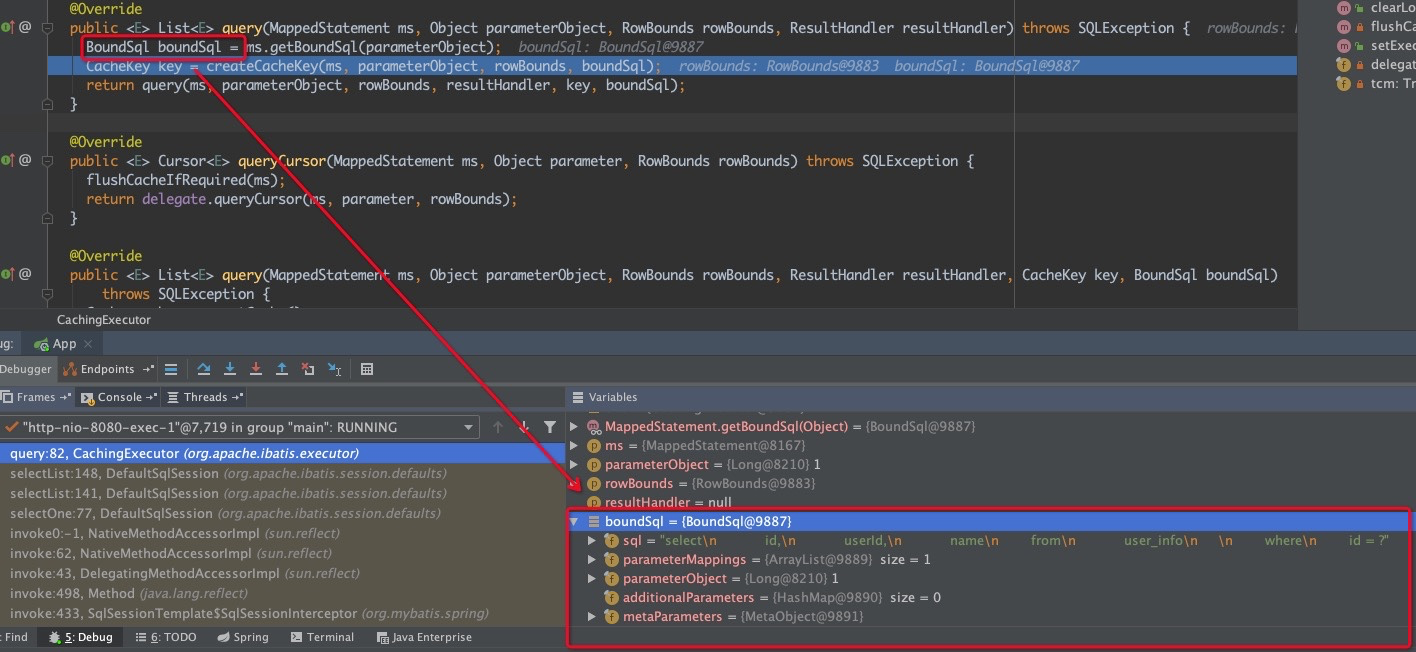
Task: Click the list icon beside boundSql variable
Action: pos(593,521)
